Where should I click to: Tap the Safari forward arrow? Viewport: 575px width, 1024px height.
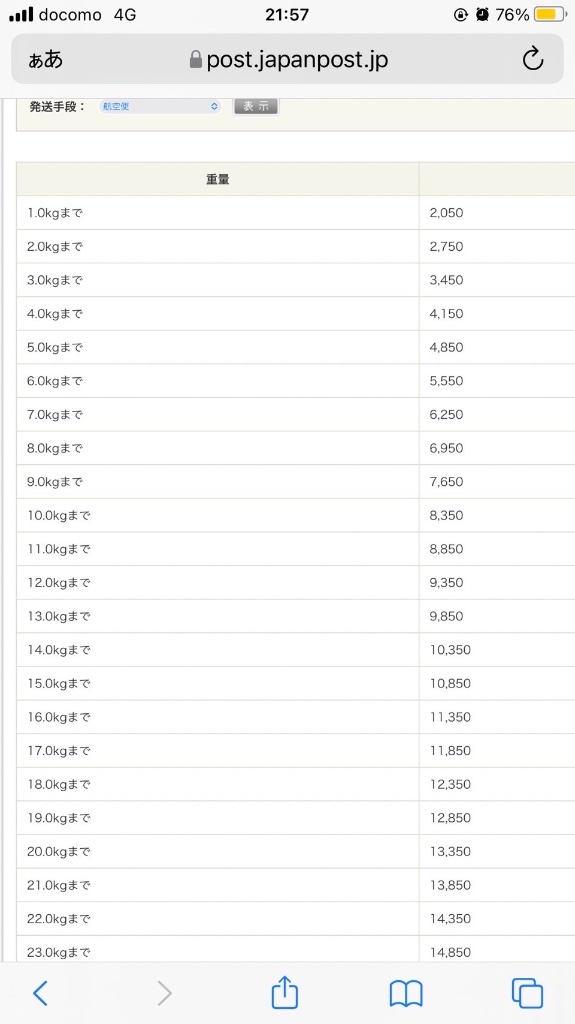point(164,993)
